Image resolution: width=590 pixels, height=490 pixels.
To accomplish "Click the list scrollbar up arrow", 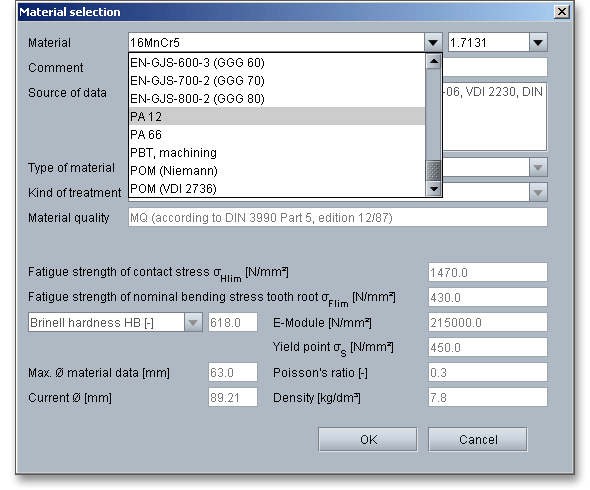I will point(433,61).
